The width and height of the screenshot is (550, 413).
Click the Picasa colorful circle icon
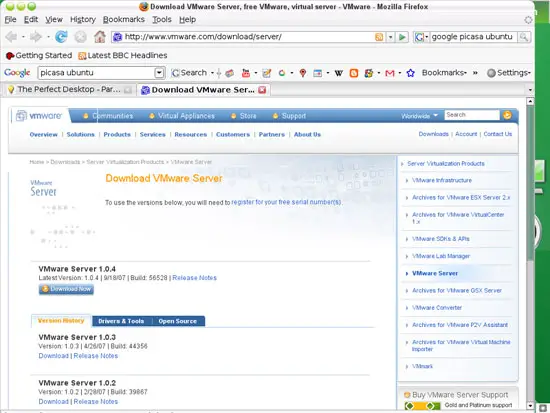(282, 73)
